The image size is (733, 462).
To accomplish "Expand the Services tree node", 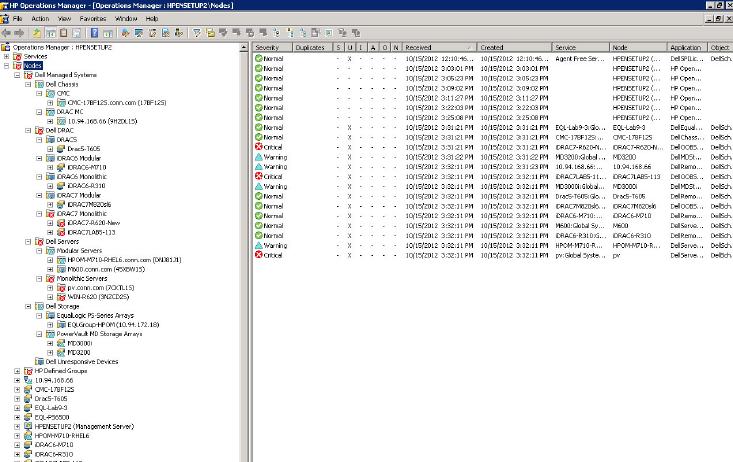I will 7,57.
